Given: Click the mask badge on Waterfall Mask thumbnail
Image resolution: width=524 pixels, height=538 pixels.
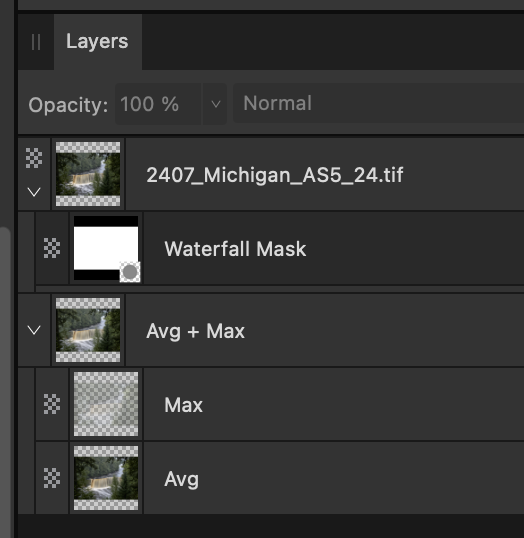Looking at the screenshot, I should (x=130, y=272).
